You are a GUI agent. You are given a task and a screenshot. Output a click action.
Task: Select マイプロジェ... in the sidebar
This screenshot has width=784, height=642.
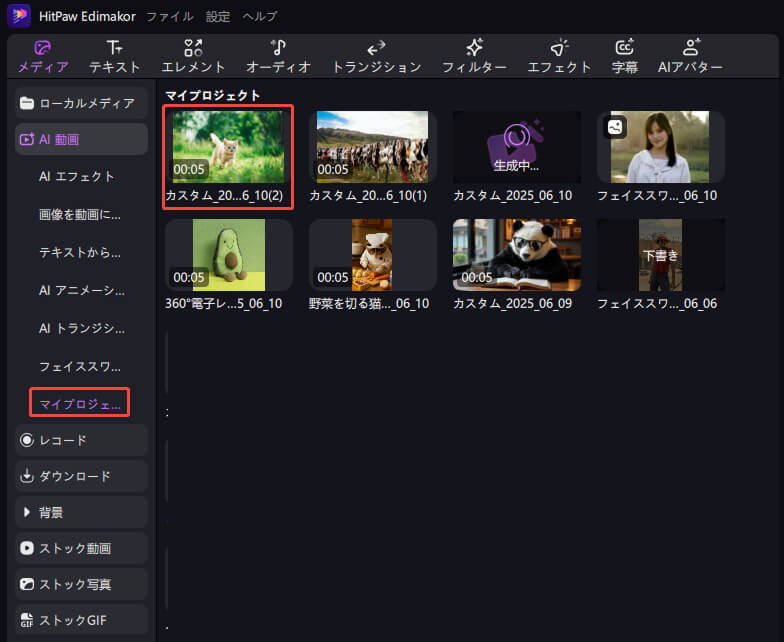[80, 404]
